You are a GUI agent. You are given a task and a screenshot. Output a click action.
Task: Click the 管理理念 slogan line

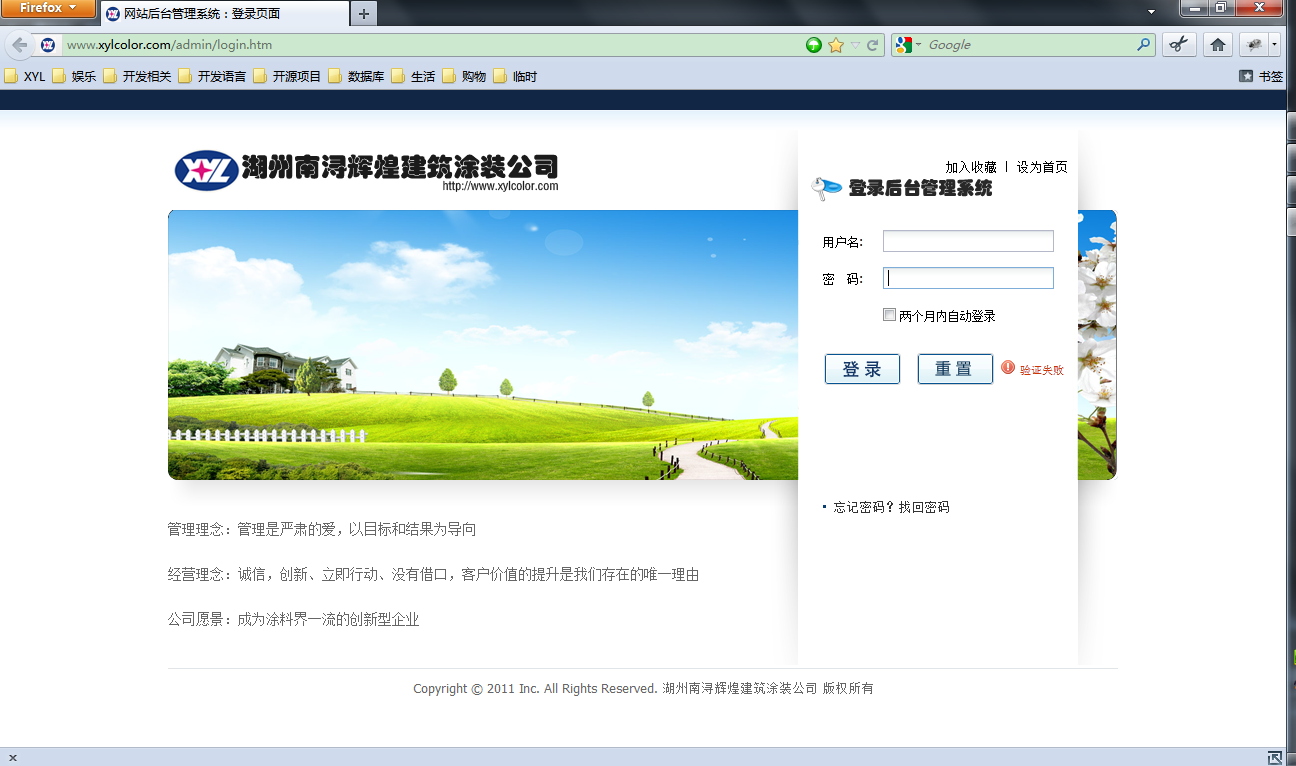pyautogui.click(x=322, y=529)
